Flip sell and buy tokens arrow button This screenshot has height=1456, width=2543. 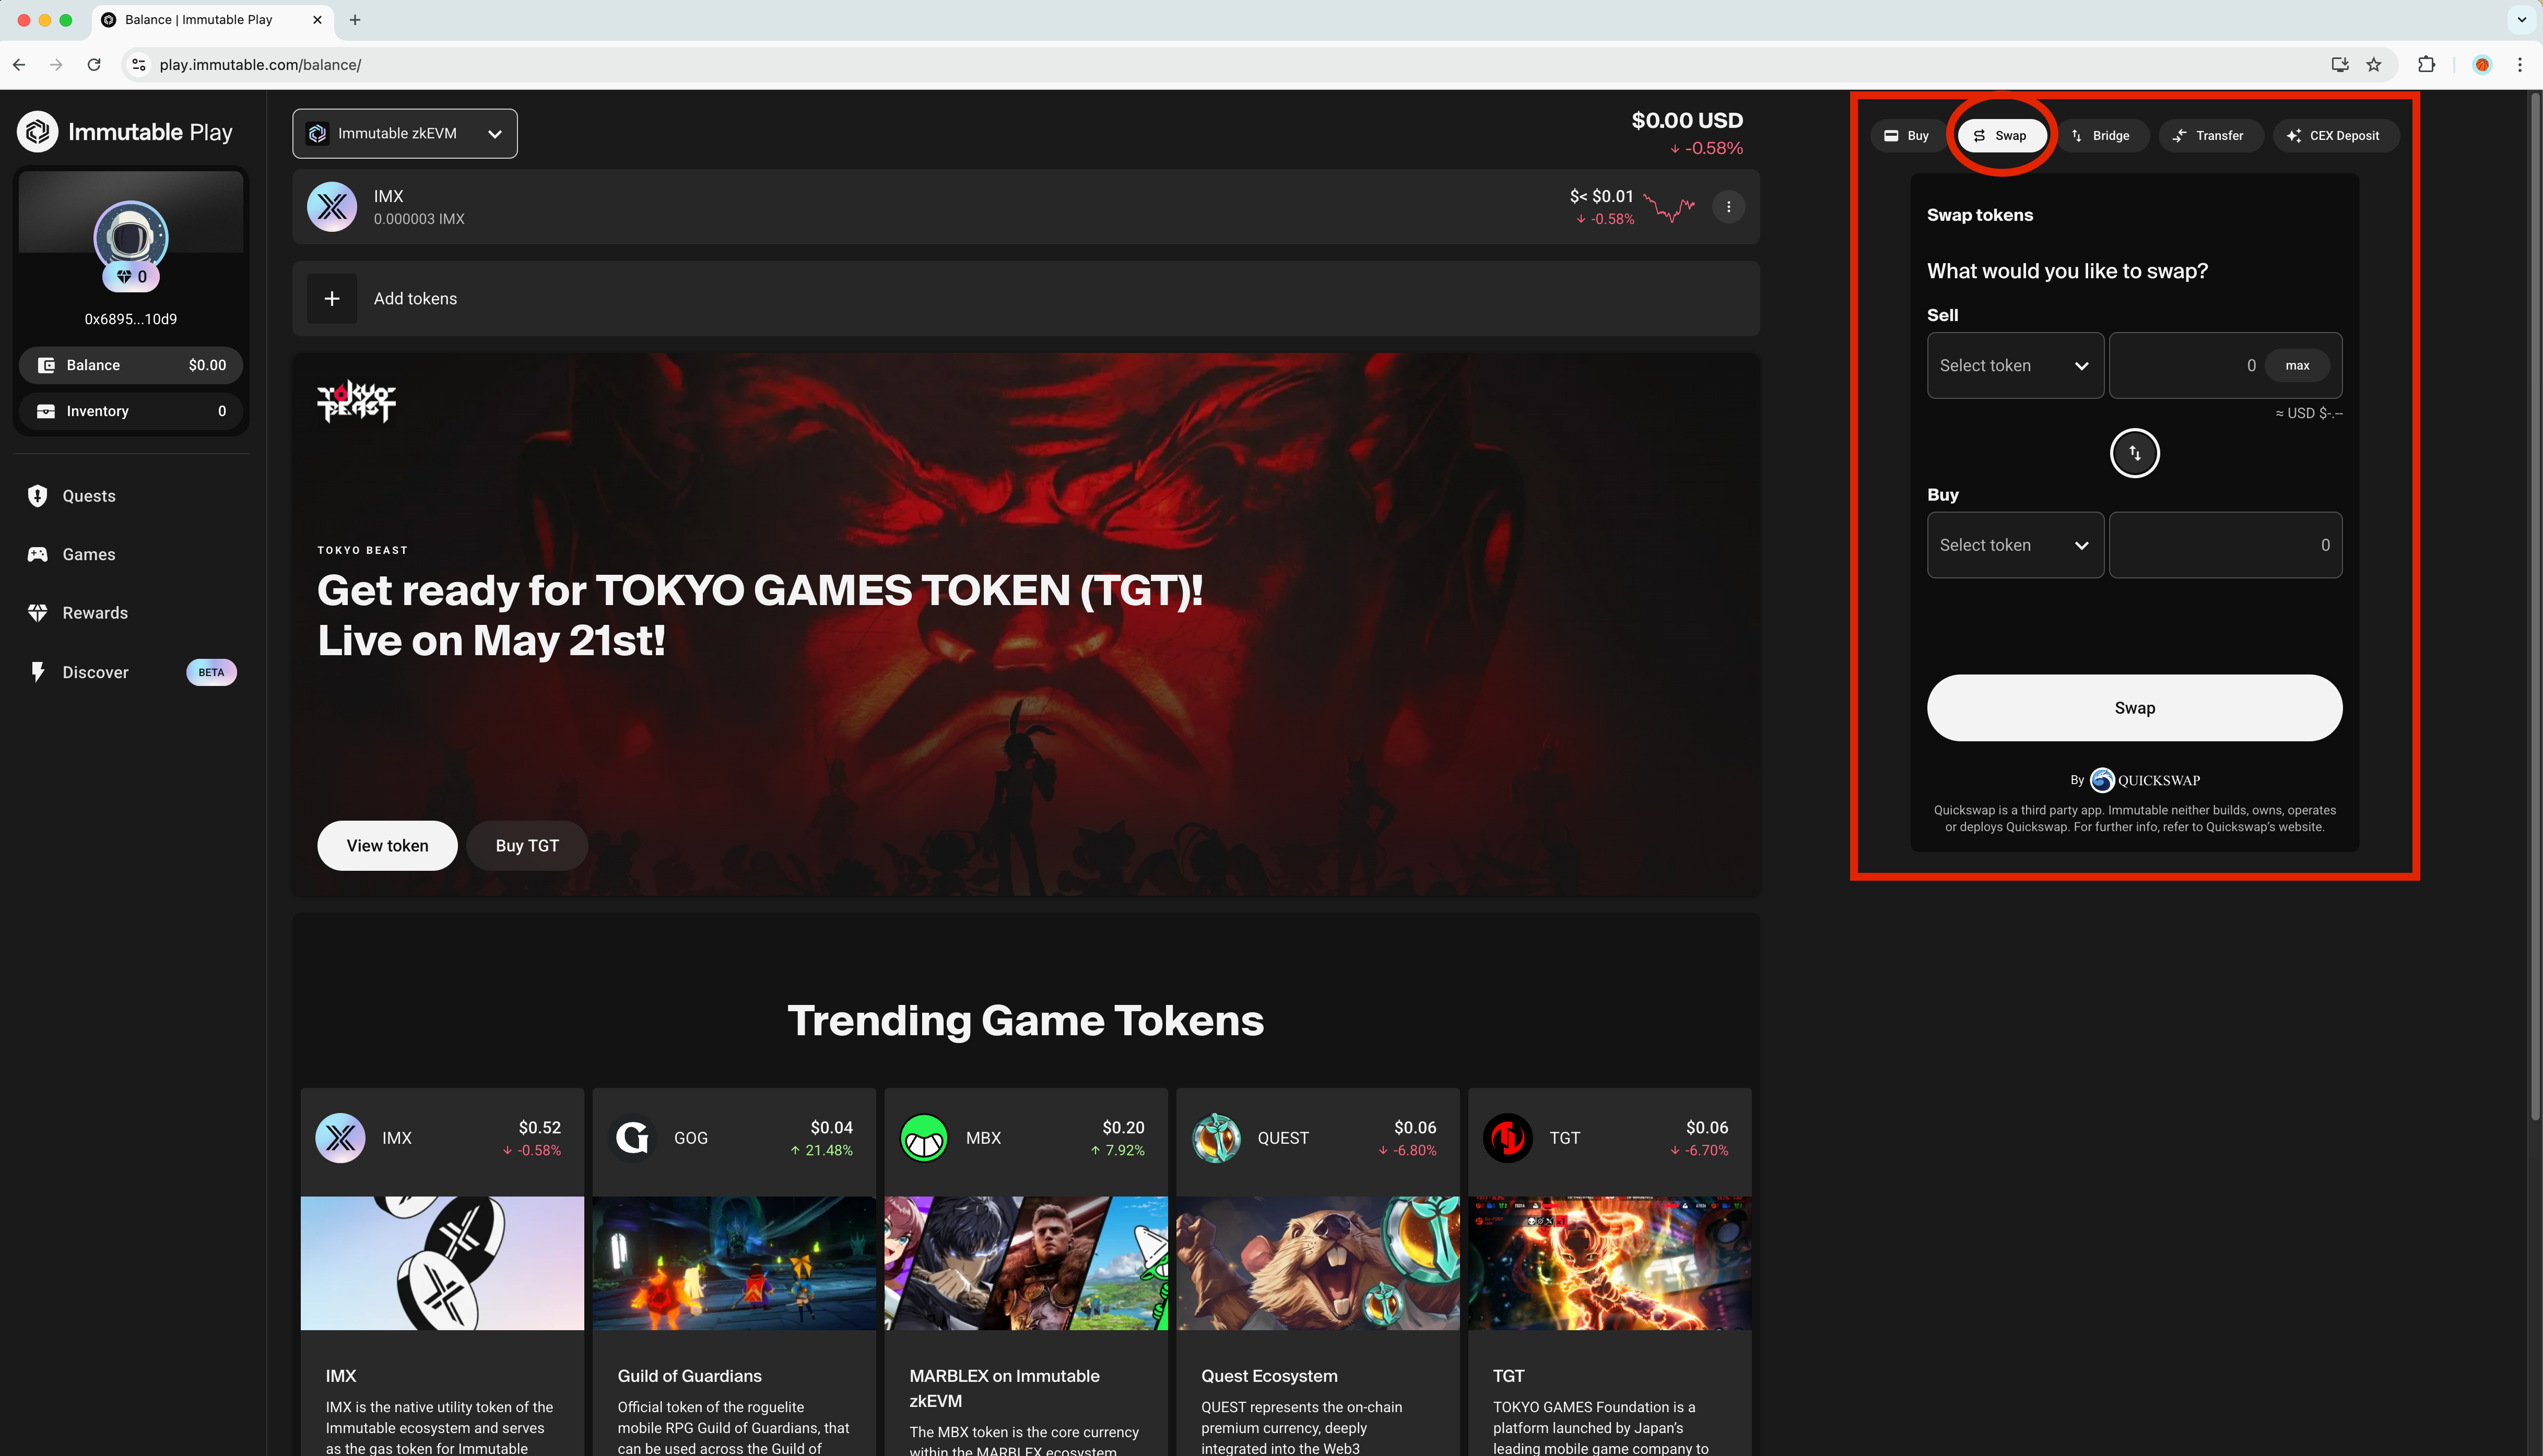[x=2134, y=453]
